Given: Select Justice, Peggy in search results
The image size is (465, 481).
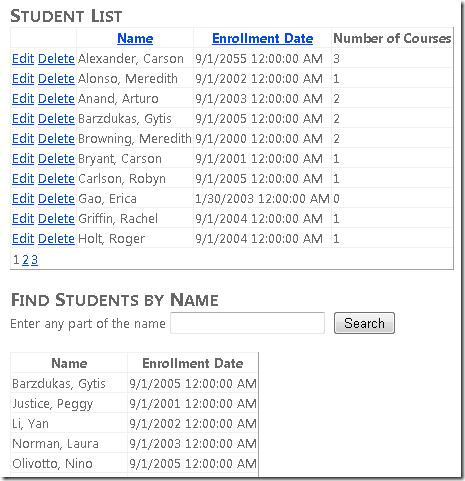Looking at the screenshot, I should click(134, 403).
